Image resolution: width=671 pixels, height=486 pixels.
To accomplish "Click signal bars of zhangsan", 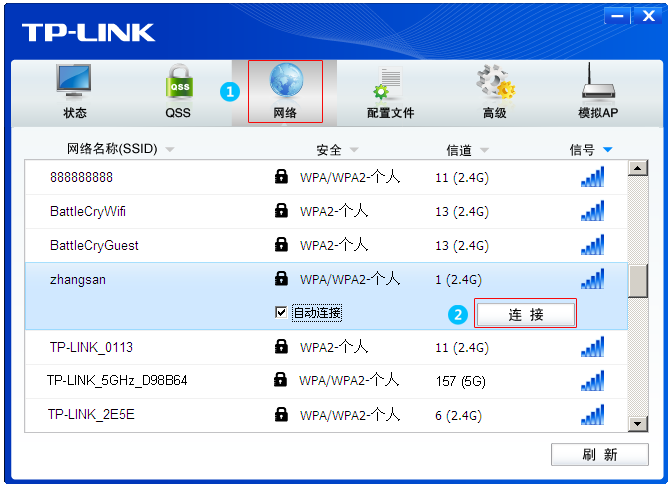I will point(593,279).
